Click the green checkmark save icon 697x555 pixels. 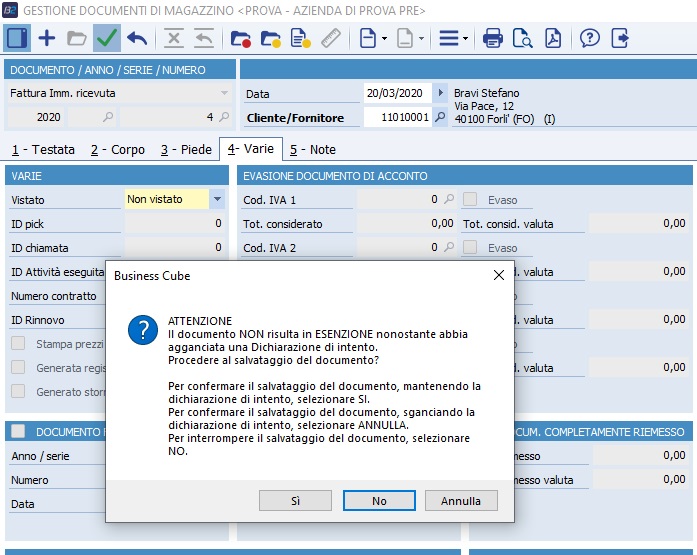coord(107,39)
